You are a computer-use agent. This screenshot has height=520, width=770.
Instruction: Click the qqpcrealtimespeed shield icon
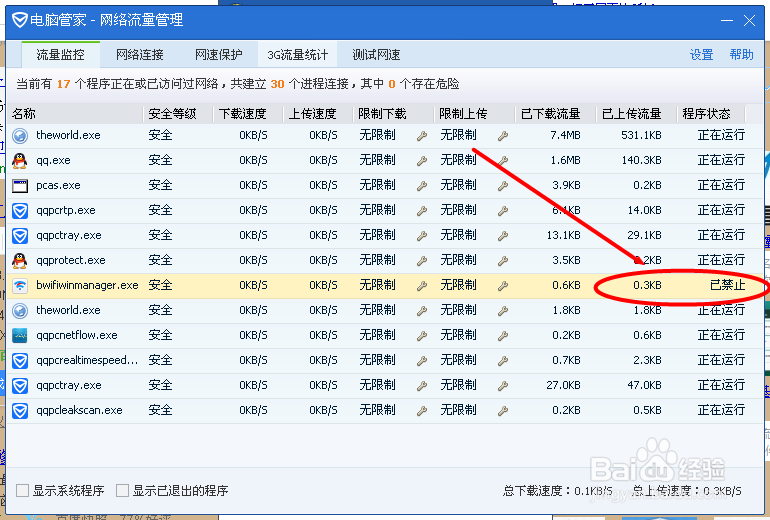(x=20, y=360)
